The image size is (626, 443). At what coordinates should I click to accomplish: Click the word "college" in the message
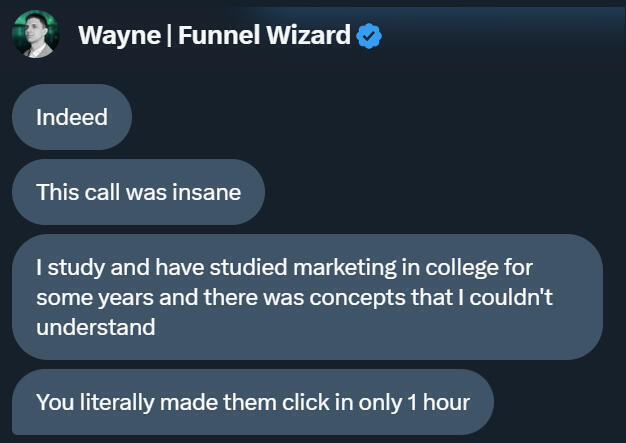click(443, 268)
